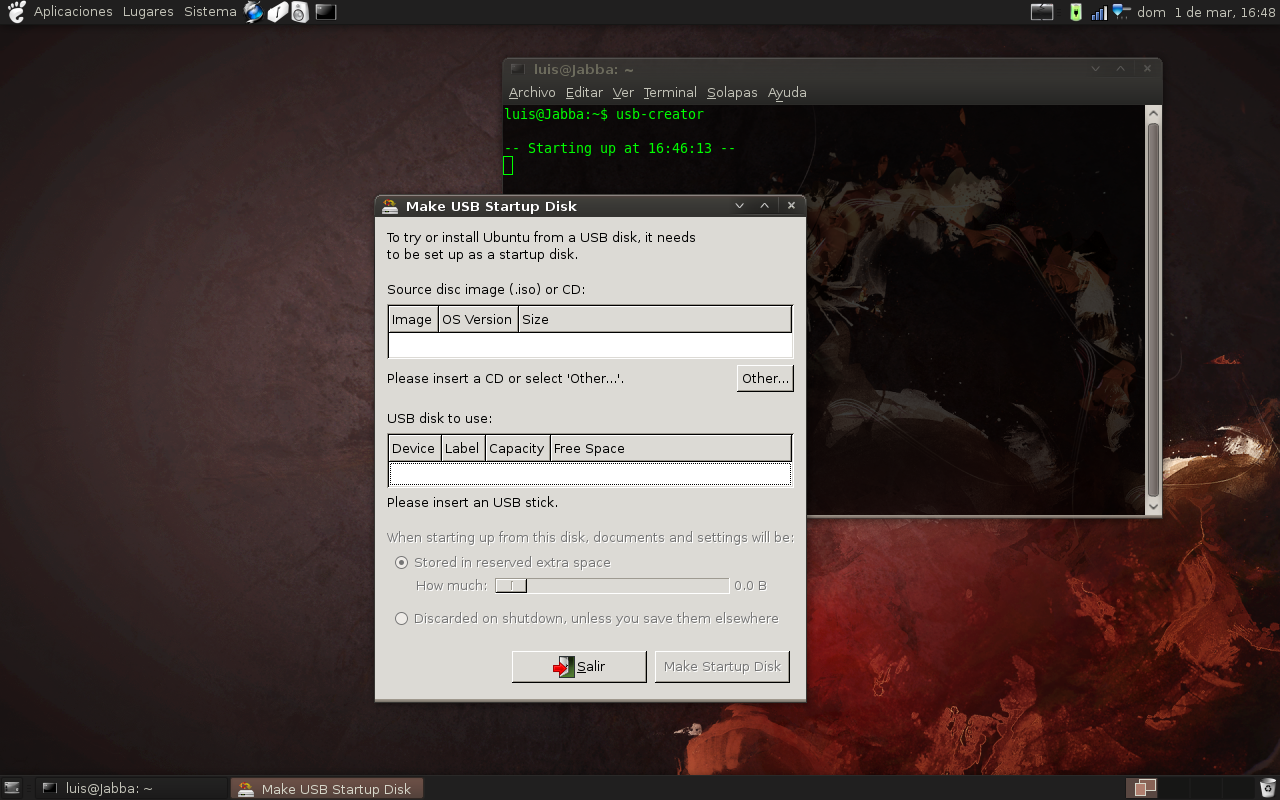This screenshot has height=800, width=1280.
Task: Open the Ver menu in the terminal
Action: [623, 92]
